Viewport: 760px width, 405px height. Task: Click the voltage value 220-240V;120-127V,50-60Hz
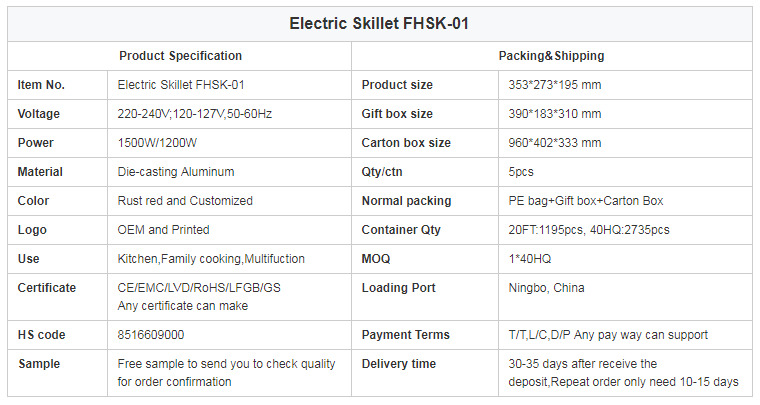pos(195,114)
